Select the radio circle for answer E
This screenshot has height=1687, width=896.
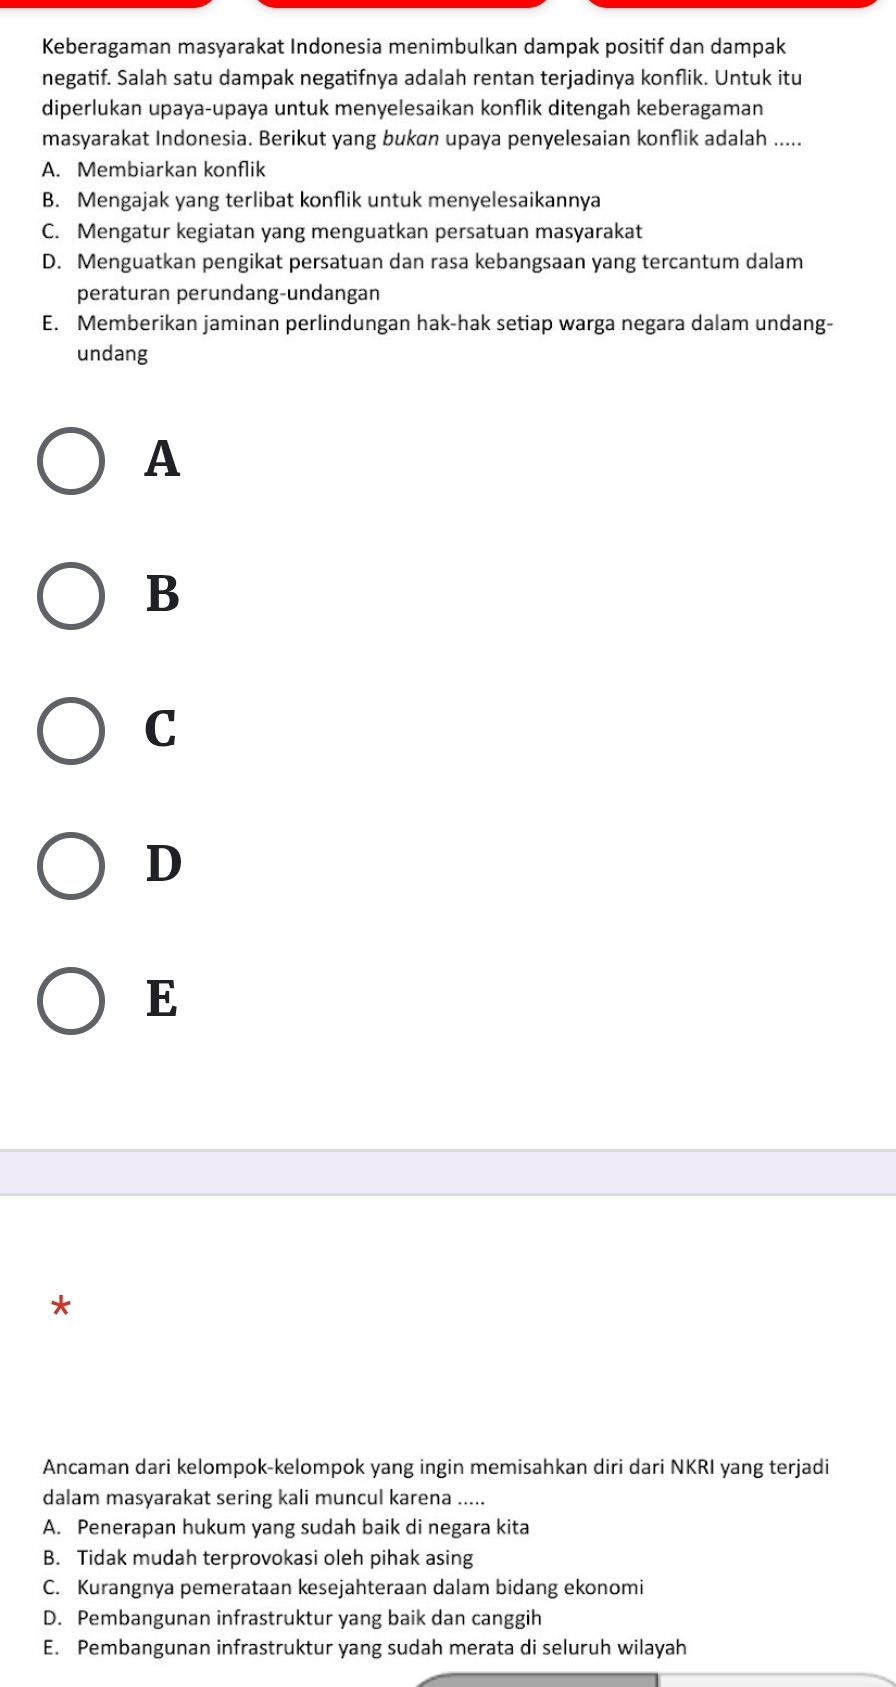[x=71, y=1001]
